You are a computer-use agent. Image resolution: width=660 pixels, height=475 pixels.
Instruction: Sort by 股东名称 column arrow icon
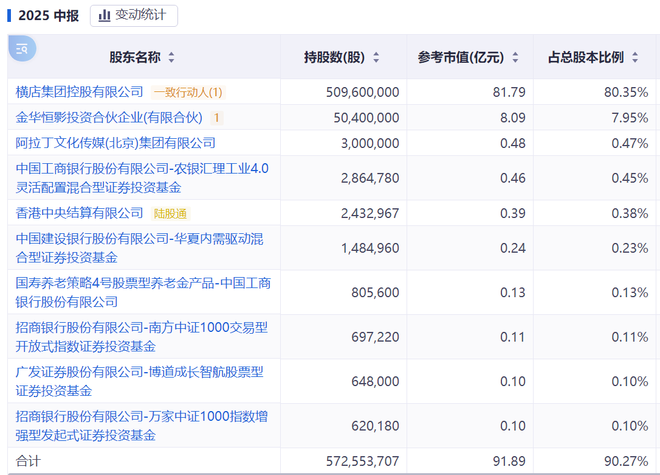(171, 58)
